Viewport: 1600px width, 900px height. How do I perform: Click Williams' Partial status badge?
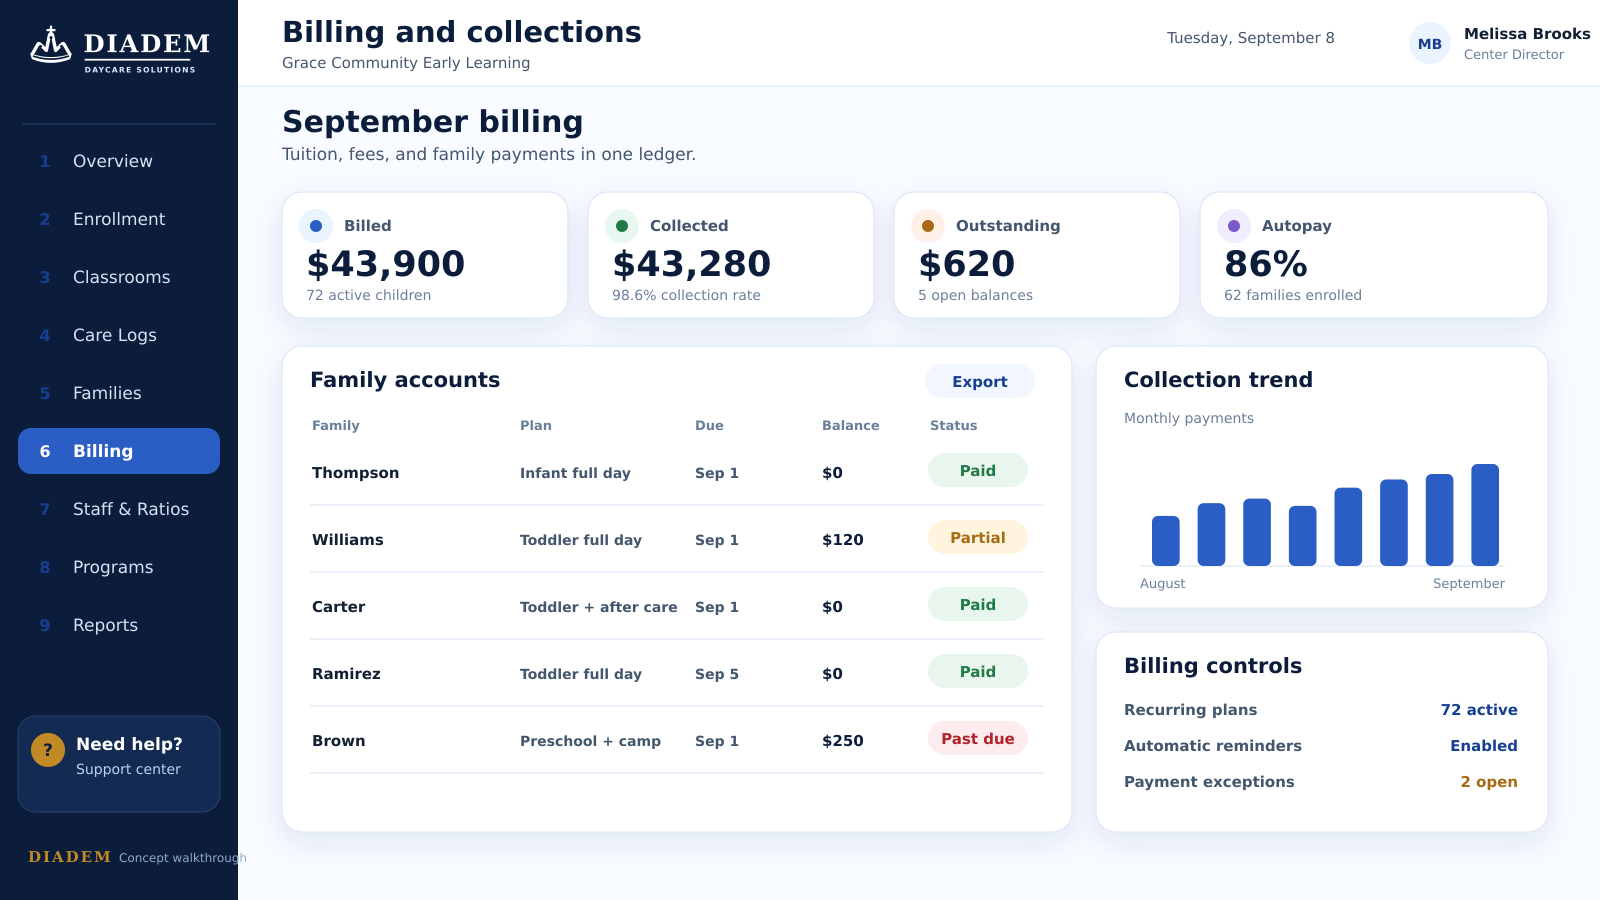978,537
